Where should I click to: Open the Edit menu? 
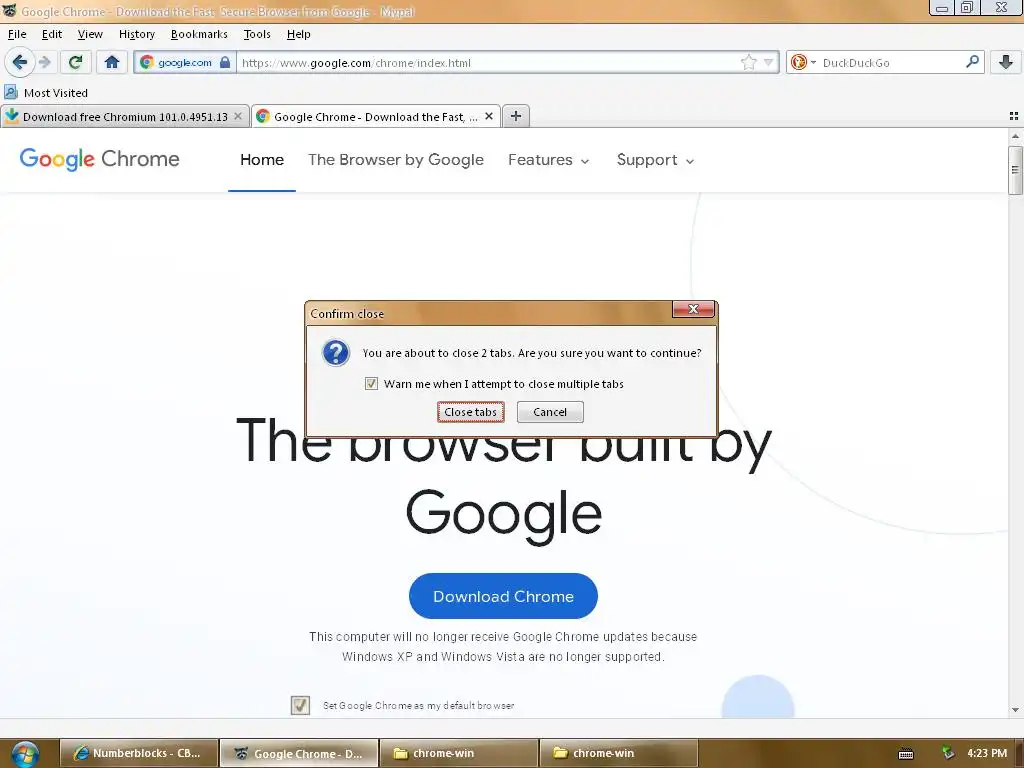point(52,34)
